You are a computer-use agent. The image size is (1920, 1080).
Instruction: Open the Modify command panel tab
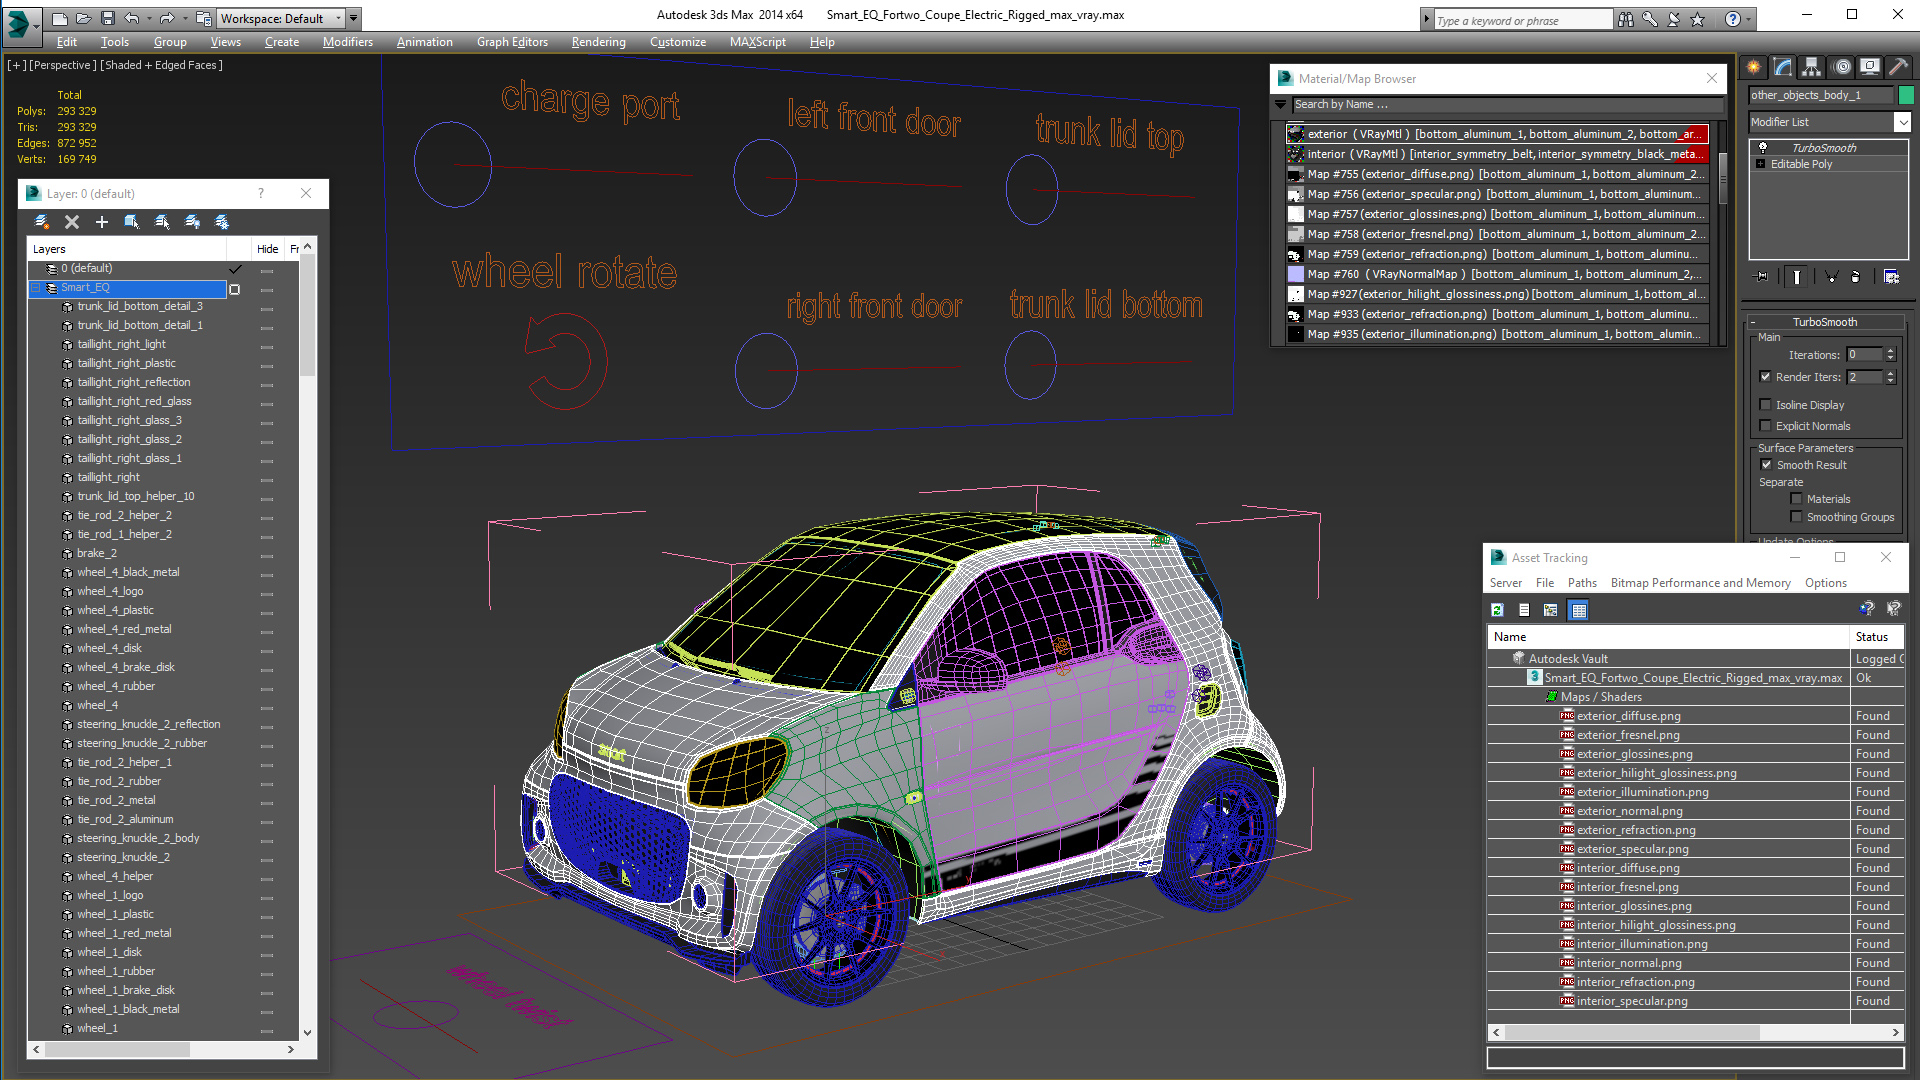click(x=1783, y=67)
